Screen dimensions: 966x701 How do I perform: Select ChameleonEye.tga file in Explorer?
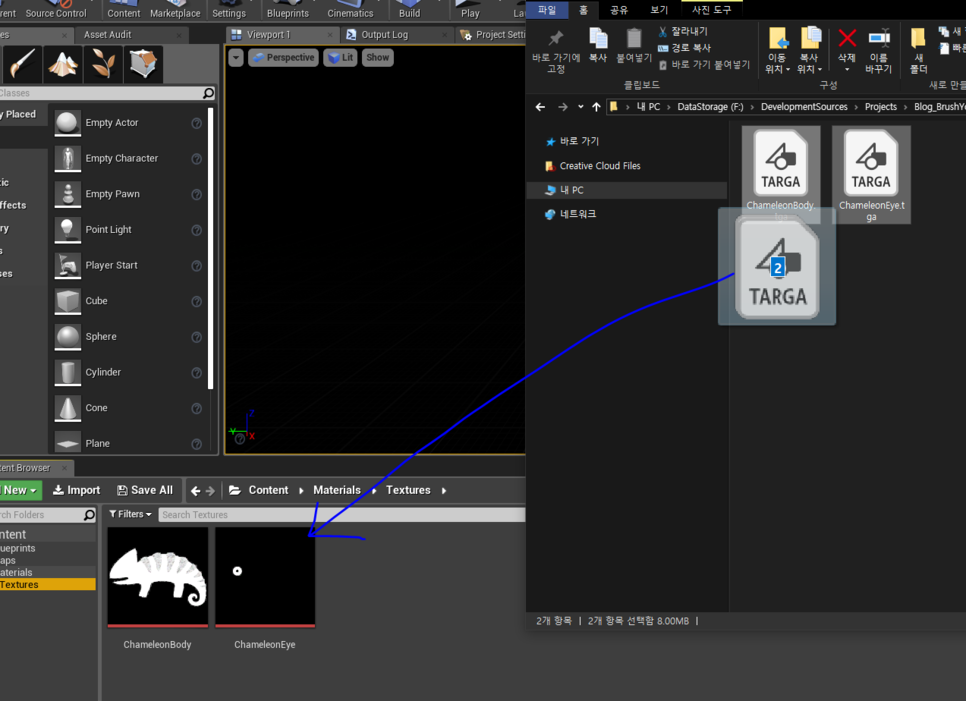[x=871, y=175]
